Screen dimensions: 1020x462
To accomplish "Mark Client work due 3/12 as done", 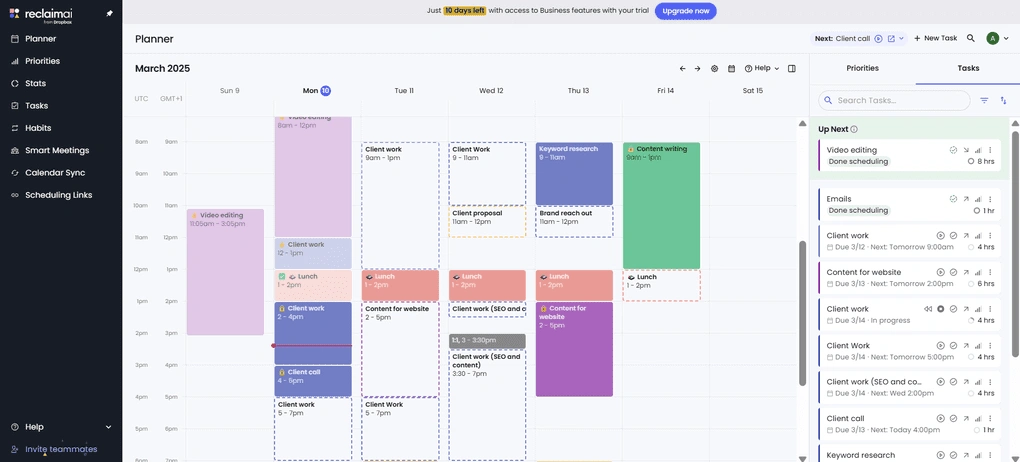I will [x=953, y=236].
